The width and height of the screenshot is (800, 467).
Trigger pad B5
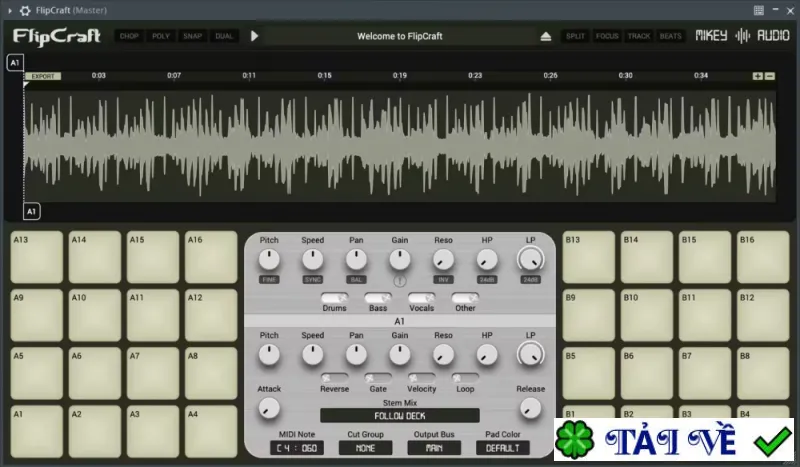(x=589, y=374)
